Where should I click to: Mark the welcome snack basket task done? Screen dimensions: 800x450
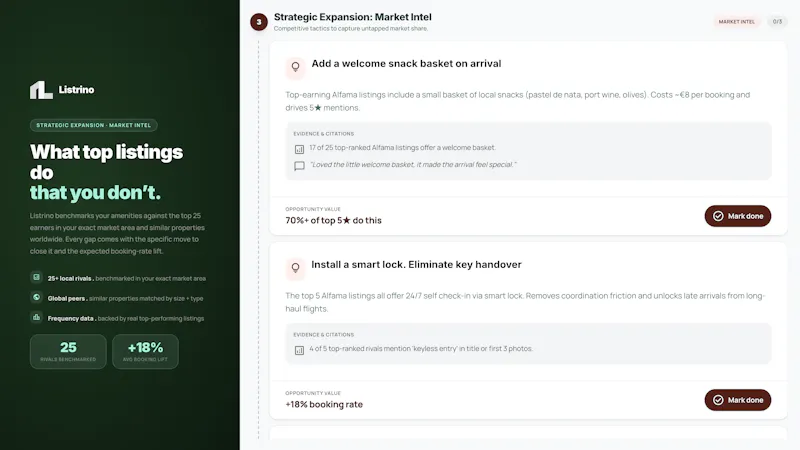point(738,216)
